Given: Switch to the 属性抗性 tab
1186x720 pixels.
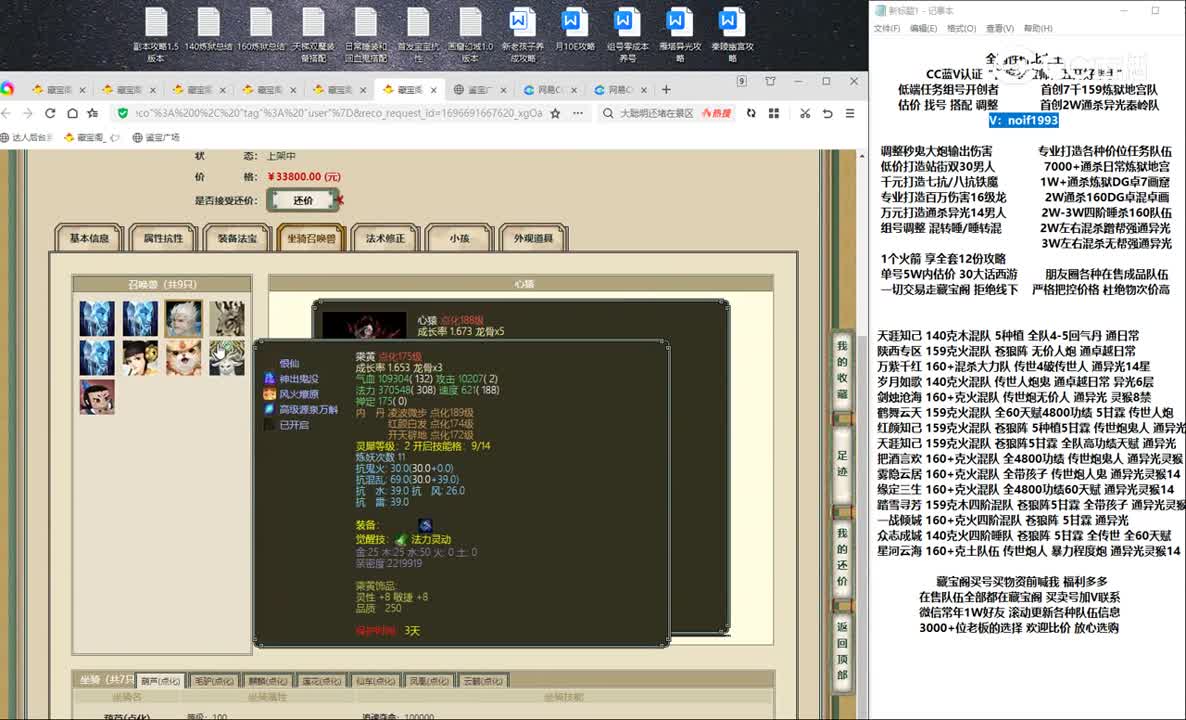Looking at the screenshot, I should (x=163, y=238).
